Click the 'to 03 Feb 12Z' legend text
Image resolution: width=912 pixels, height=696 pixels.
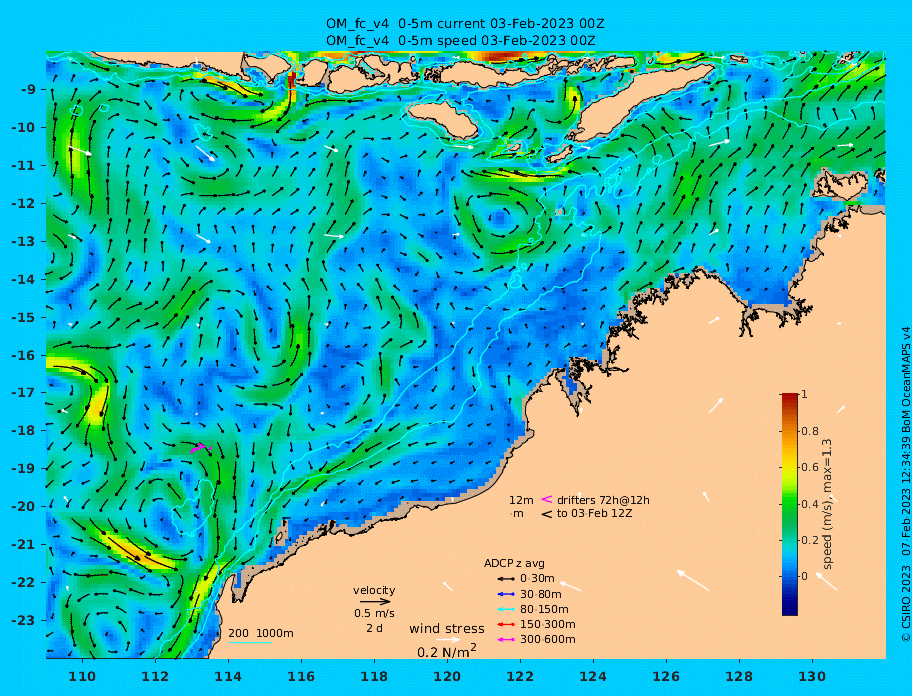click(x=594, y=513)
